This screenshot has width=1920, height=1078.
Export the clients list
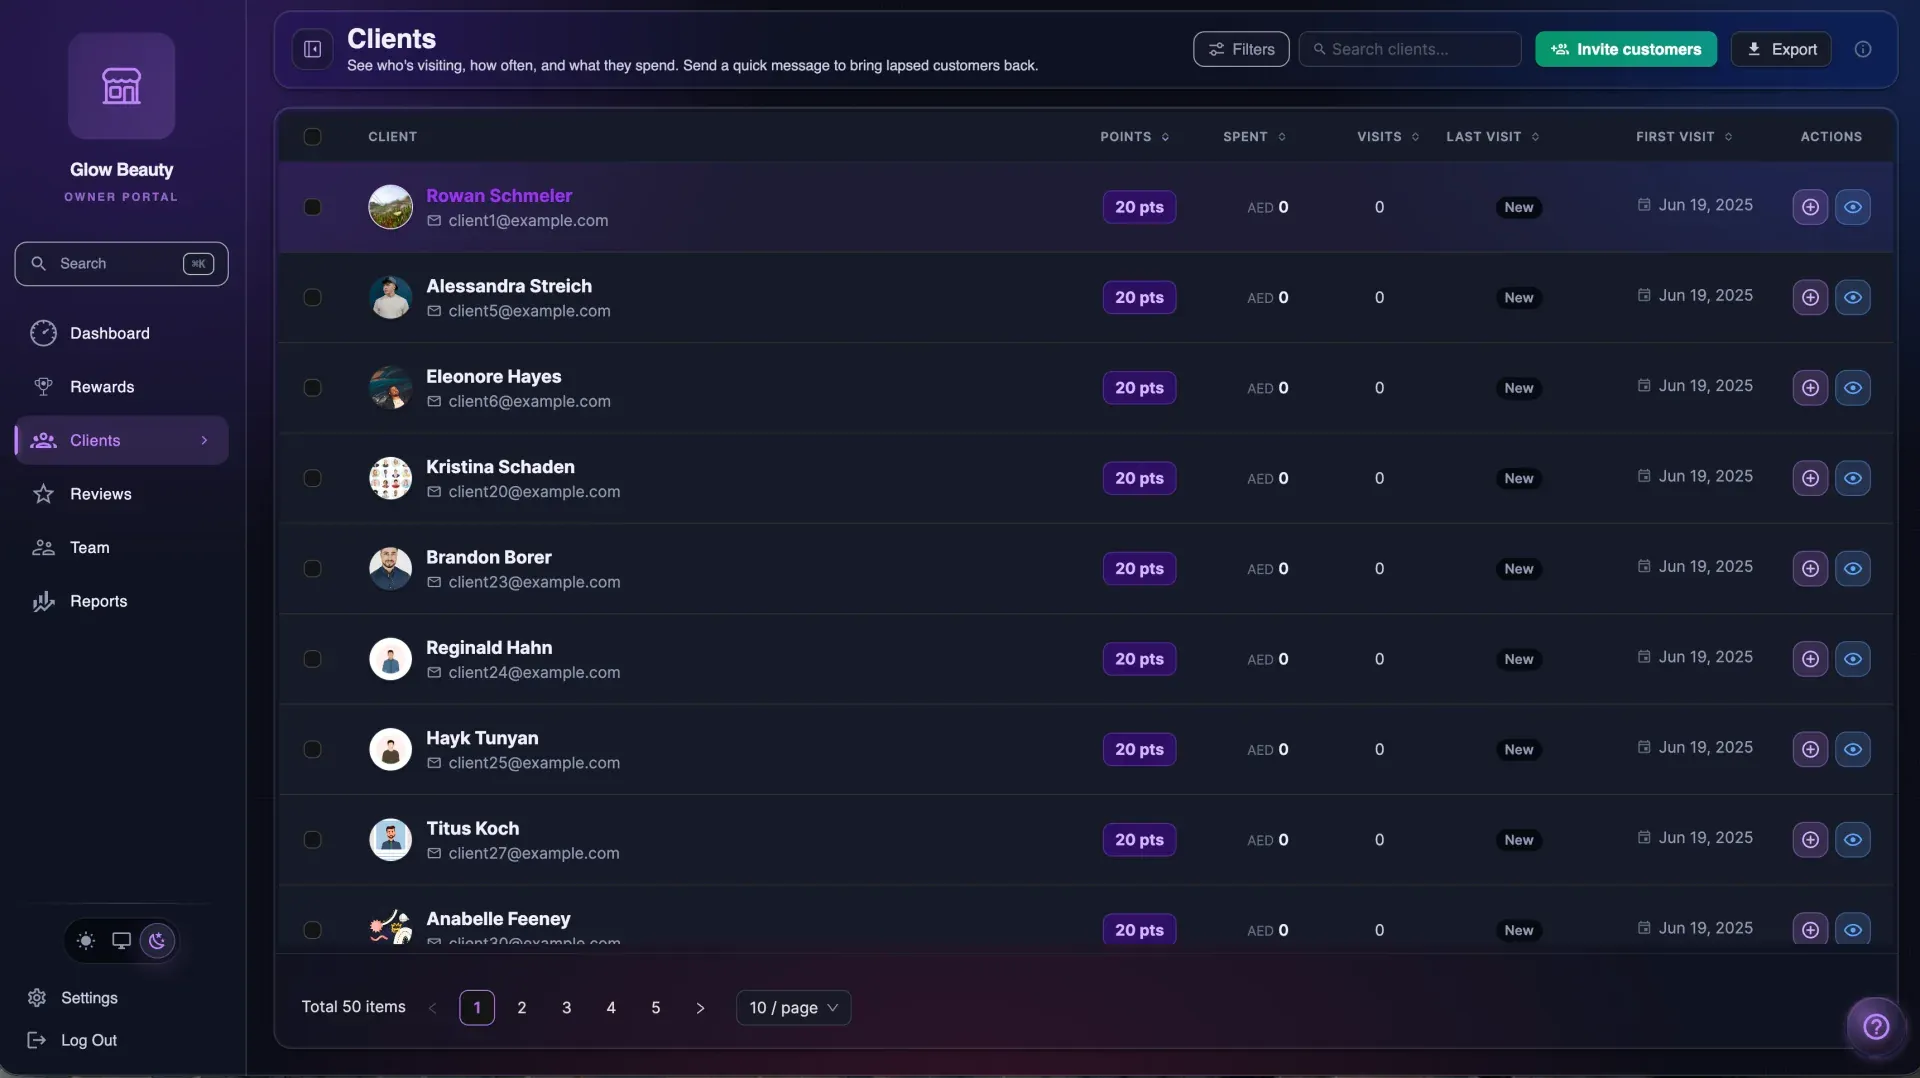coord(1781,49)
